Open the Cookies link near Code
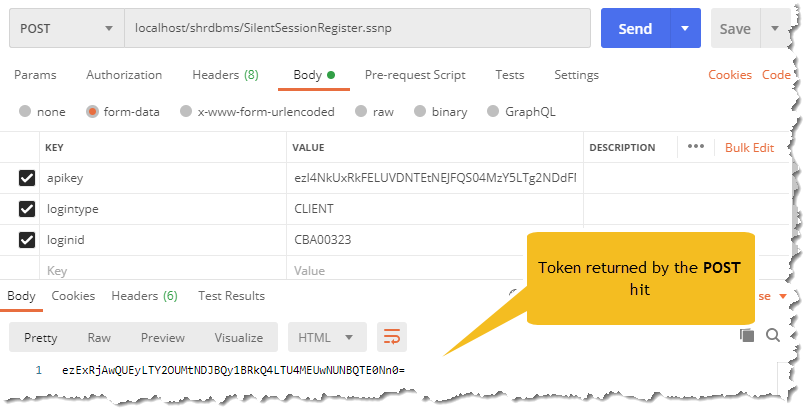Image resolution: width=812 pixels, height=414 pixels. (x=730, y=75)
